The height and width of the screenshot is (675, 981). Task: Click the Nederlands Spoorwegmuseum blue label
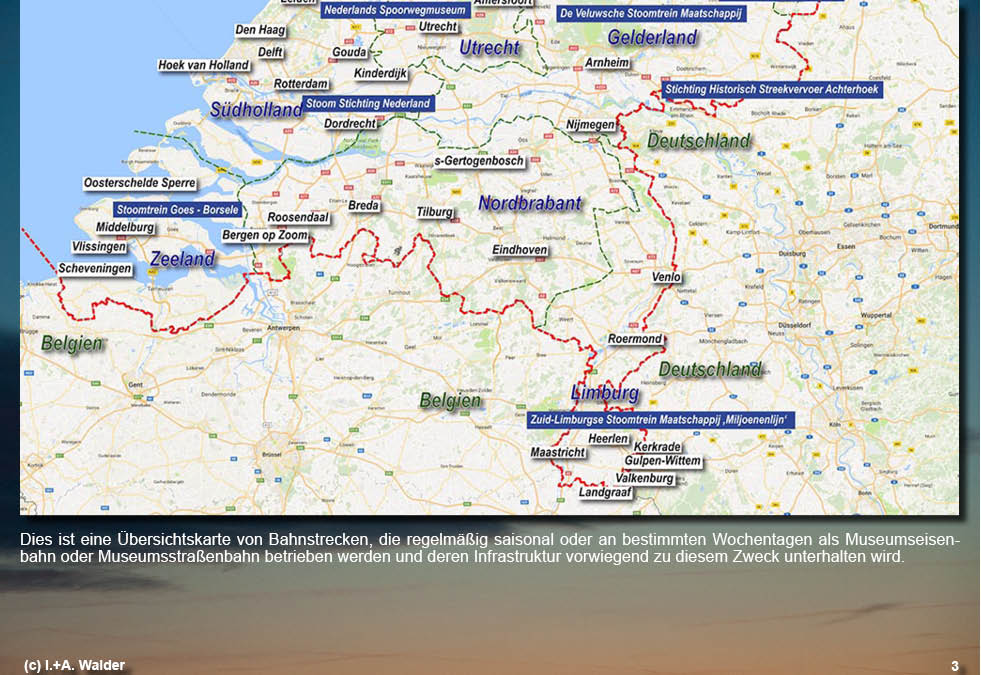[x=395, y=10]
